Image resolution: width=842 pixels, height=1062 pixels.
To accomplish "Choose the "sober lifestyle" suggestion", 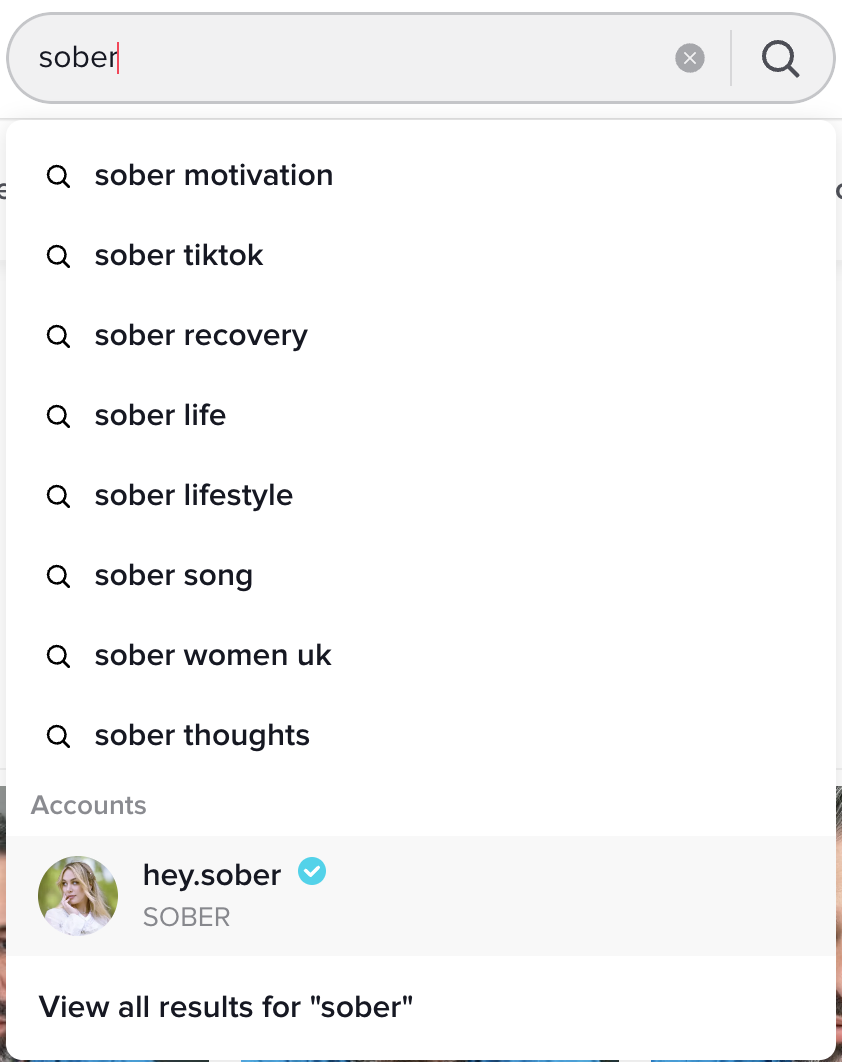I will click(194, 495).
